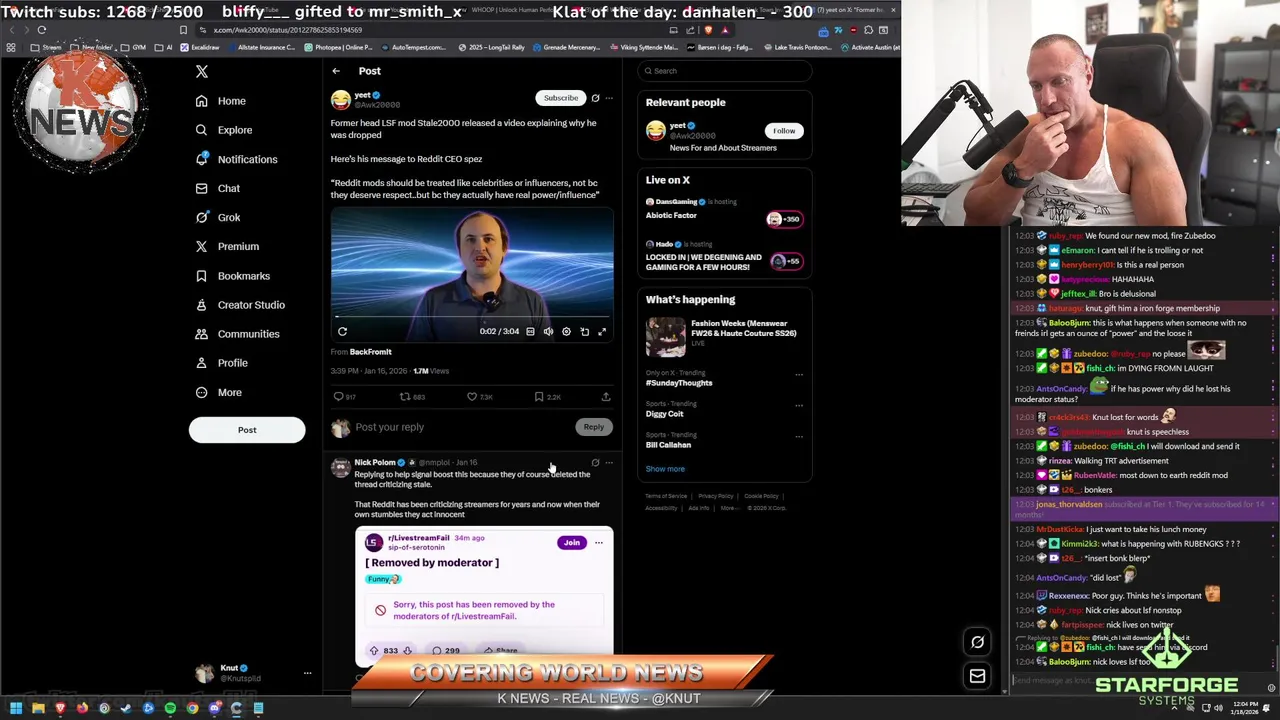Screen dimensions: 1280x720
Task: Click the video progress bar
Action: click(x=472, y=317)
